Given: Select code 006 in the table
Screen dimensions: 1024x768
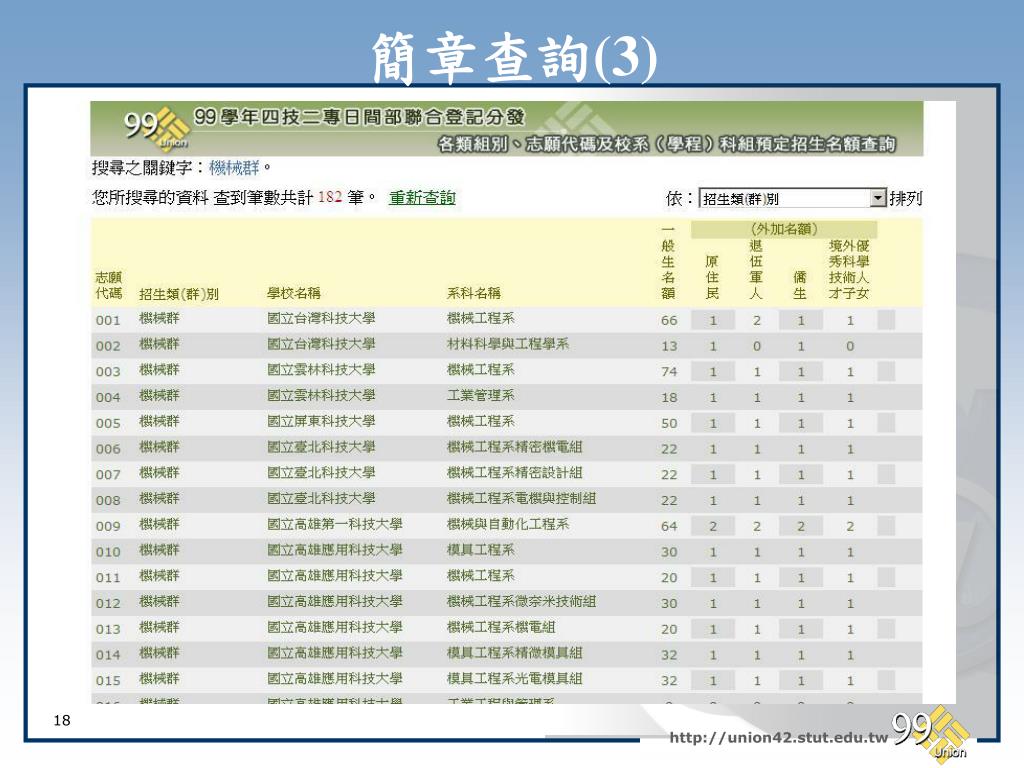Looking at the screenshot, I should pos(108,449).
